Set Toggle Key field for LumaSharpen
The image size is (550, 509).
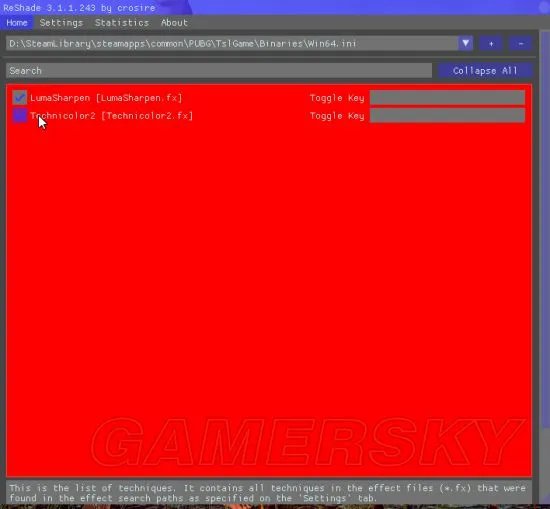[x=448, y=98]
